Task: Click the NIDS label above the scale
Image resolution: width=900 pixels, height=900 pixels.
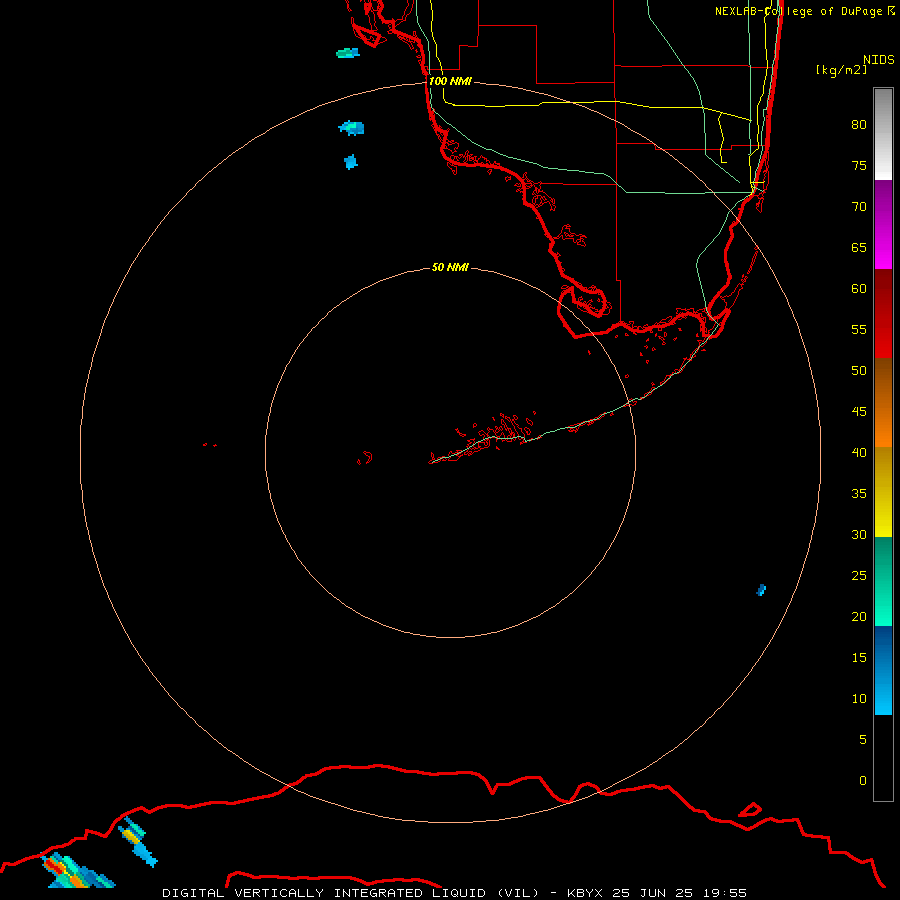Action: (x=879, y=59)
